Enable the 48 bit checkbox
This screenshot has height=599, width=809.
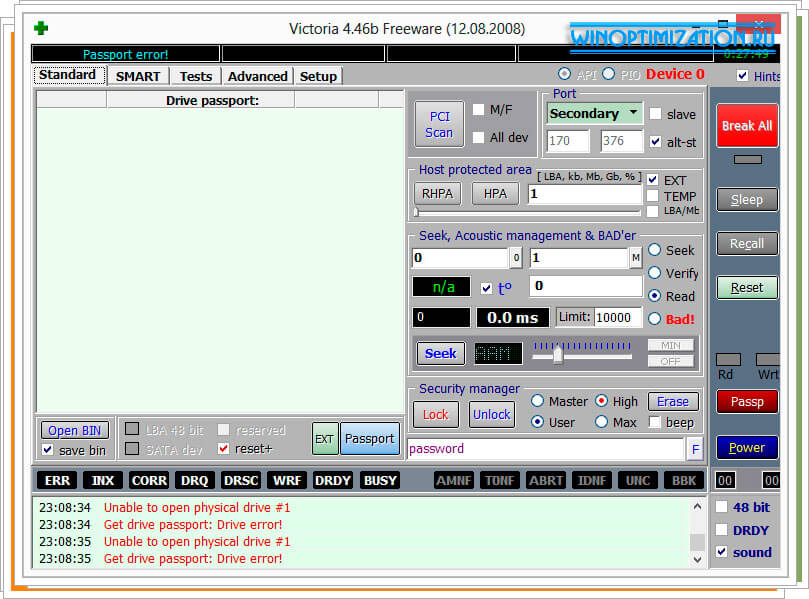pyautogui.click(x=721, y=507)
